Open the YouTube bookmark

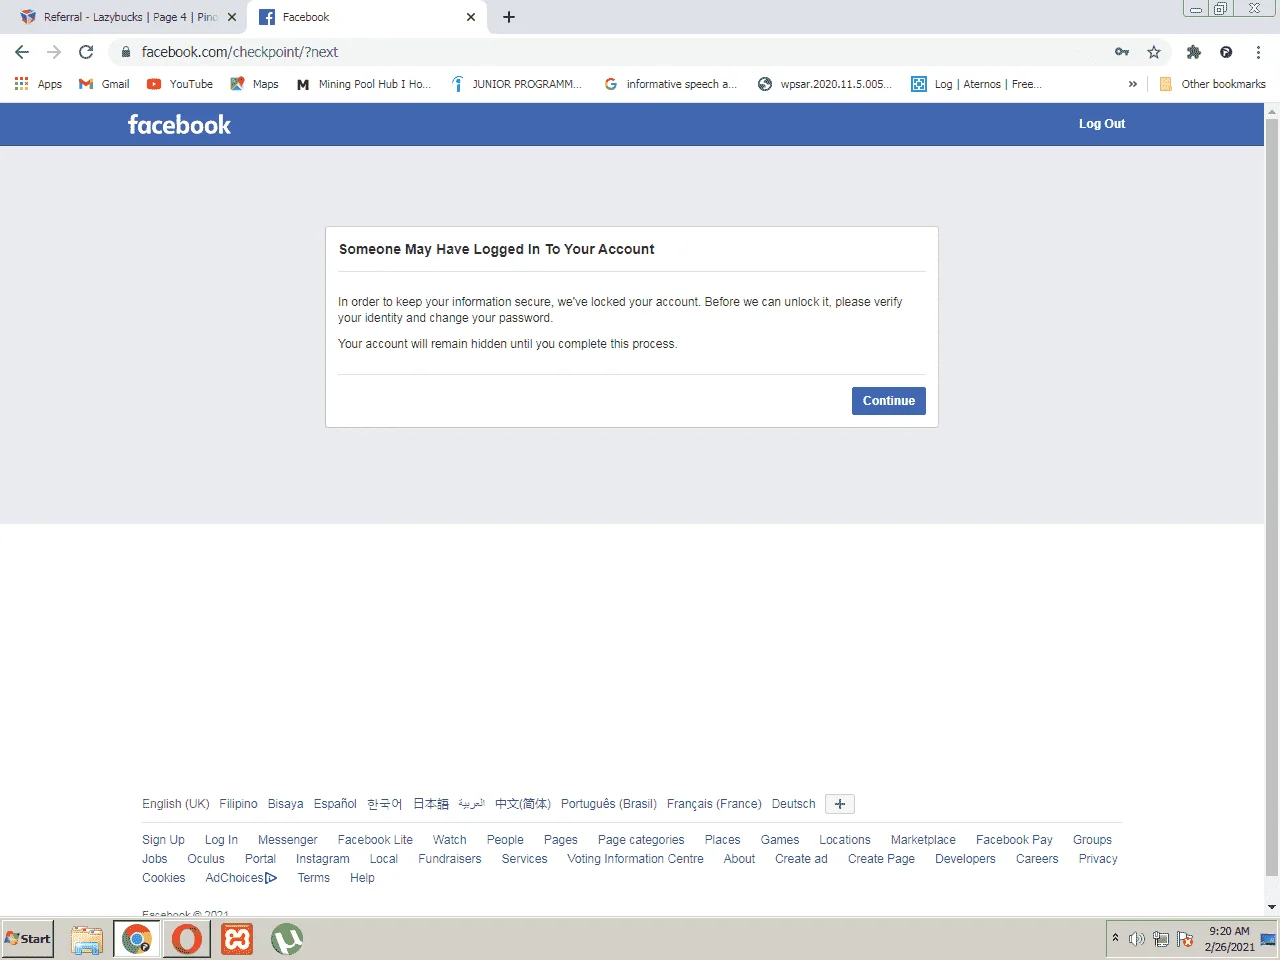[180, 84]
